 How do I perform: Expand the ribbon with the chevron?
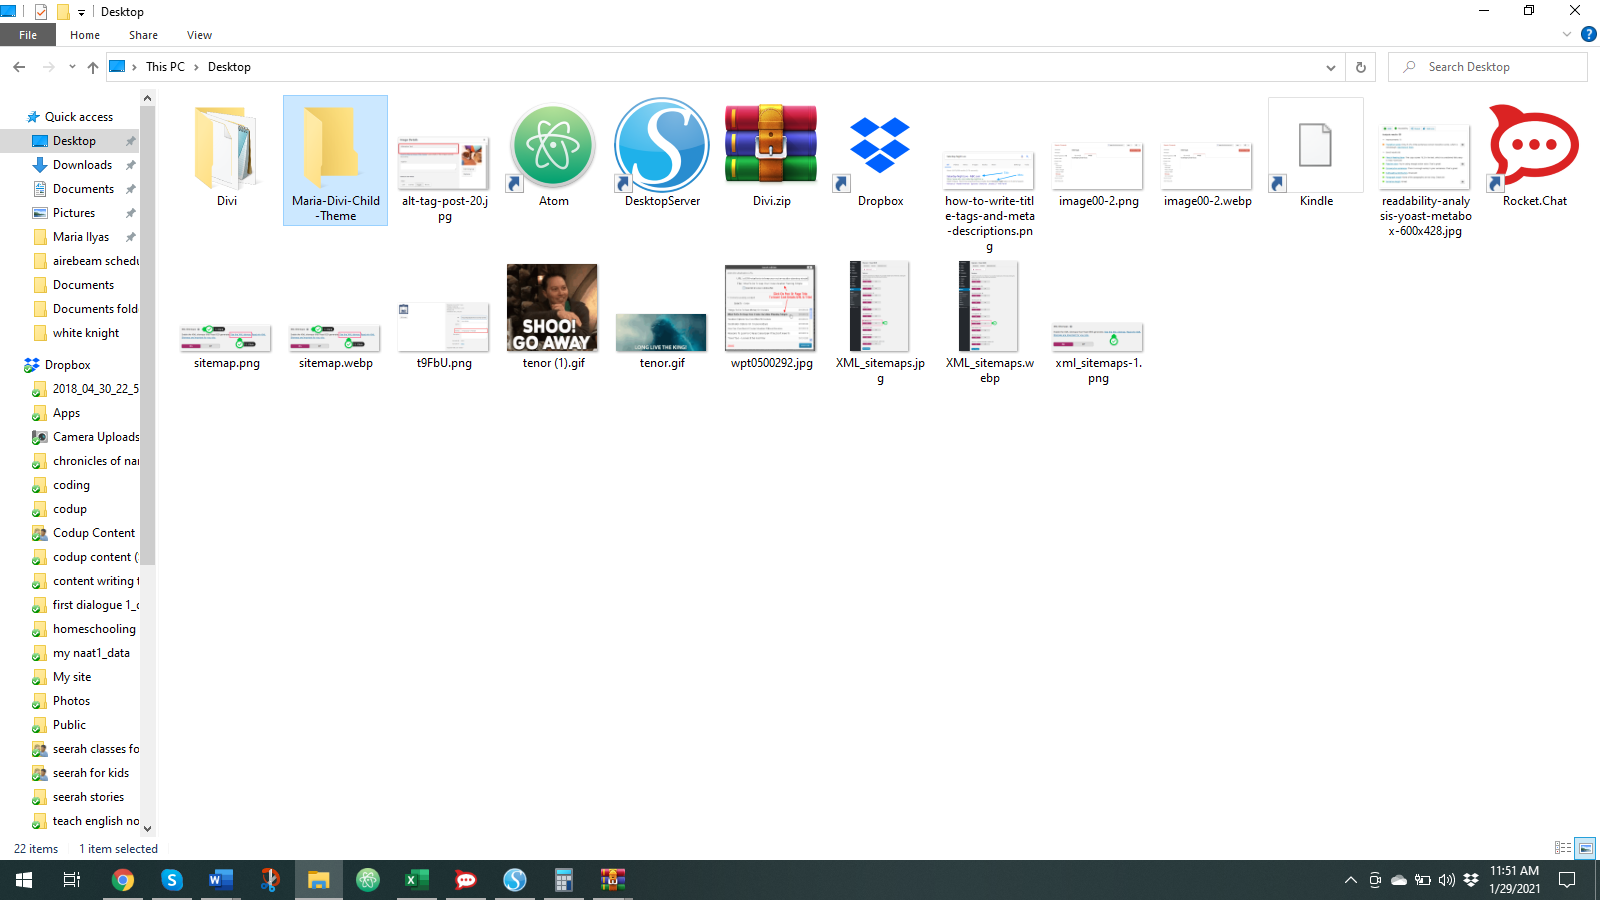point(1567,35)
